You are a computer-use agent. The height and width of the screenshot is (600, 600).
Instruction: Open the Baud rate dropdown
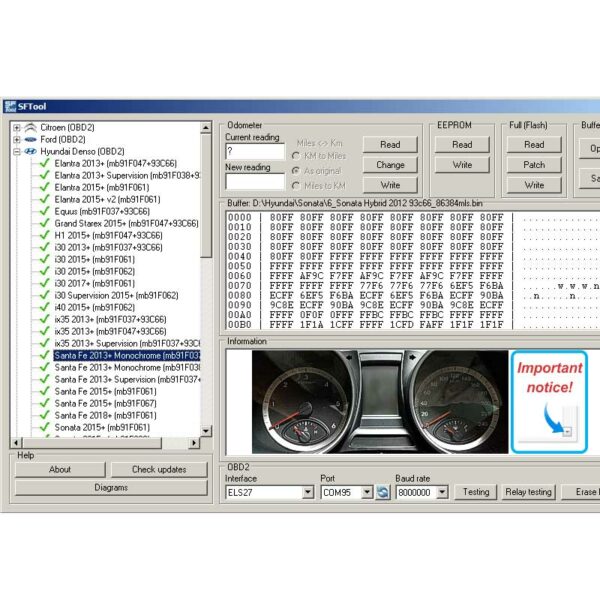[x=443, y=492]
